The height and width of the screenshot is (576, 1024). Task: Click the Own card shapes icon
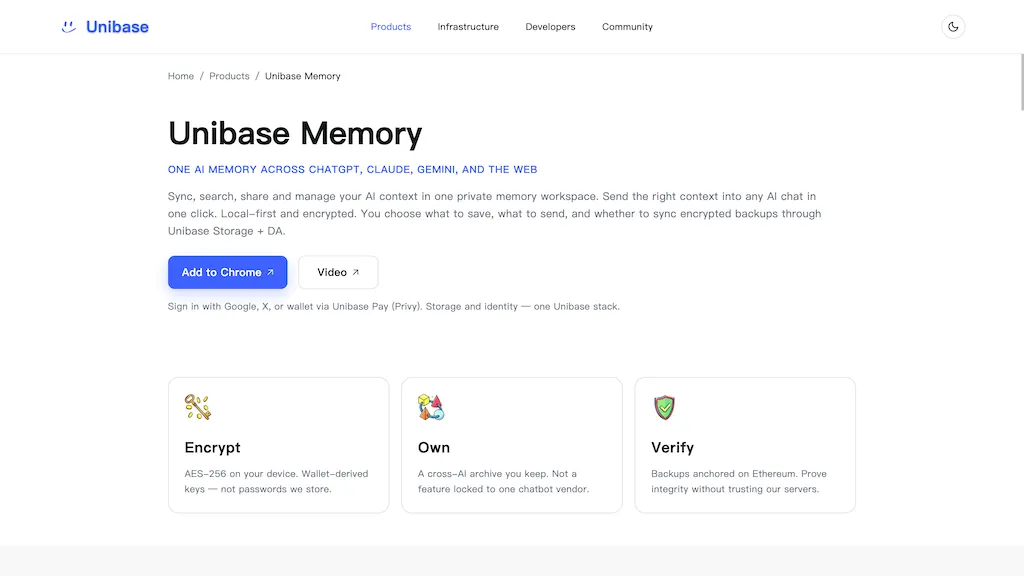pos(431,407)
